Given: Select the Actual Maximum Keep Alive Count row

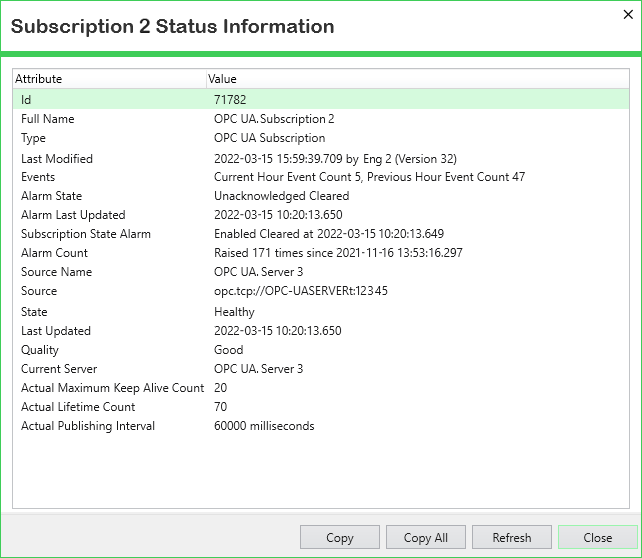Looking at the screenshot, I should [112, 388].
